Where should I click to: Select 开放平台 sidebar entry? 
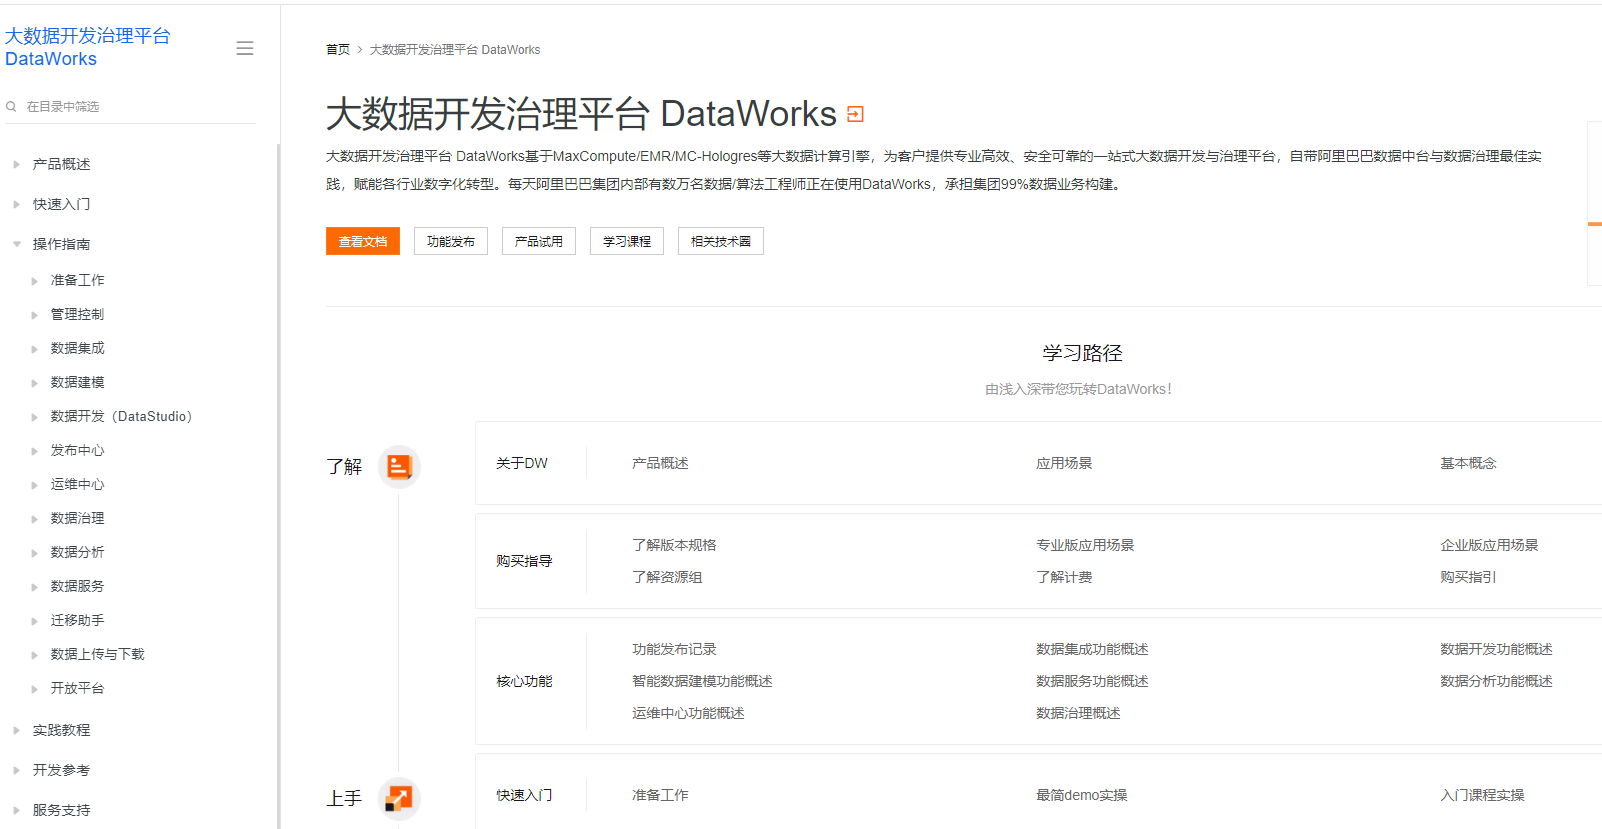pyautogui.click(x=77, y=688)
